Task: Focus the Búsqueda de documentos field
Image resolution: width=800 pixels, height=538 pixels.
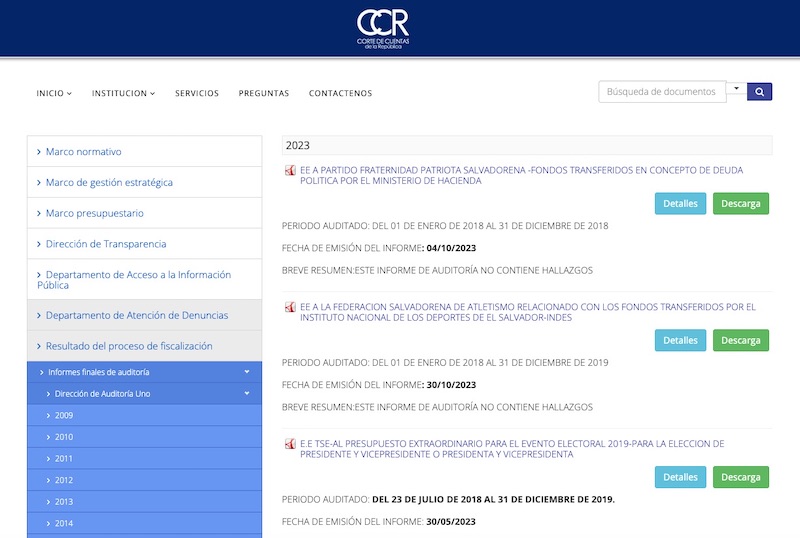Action: pos(662,92)
